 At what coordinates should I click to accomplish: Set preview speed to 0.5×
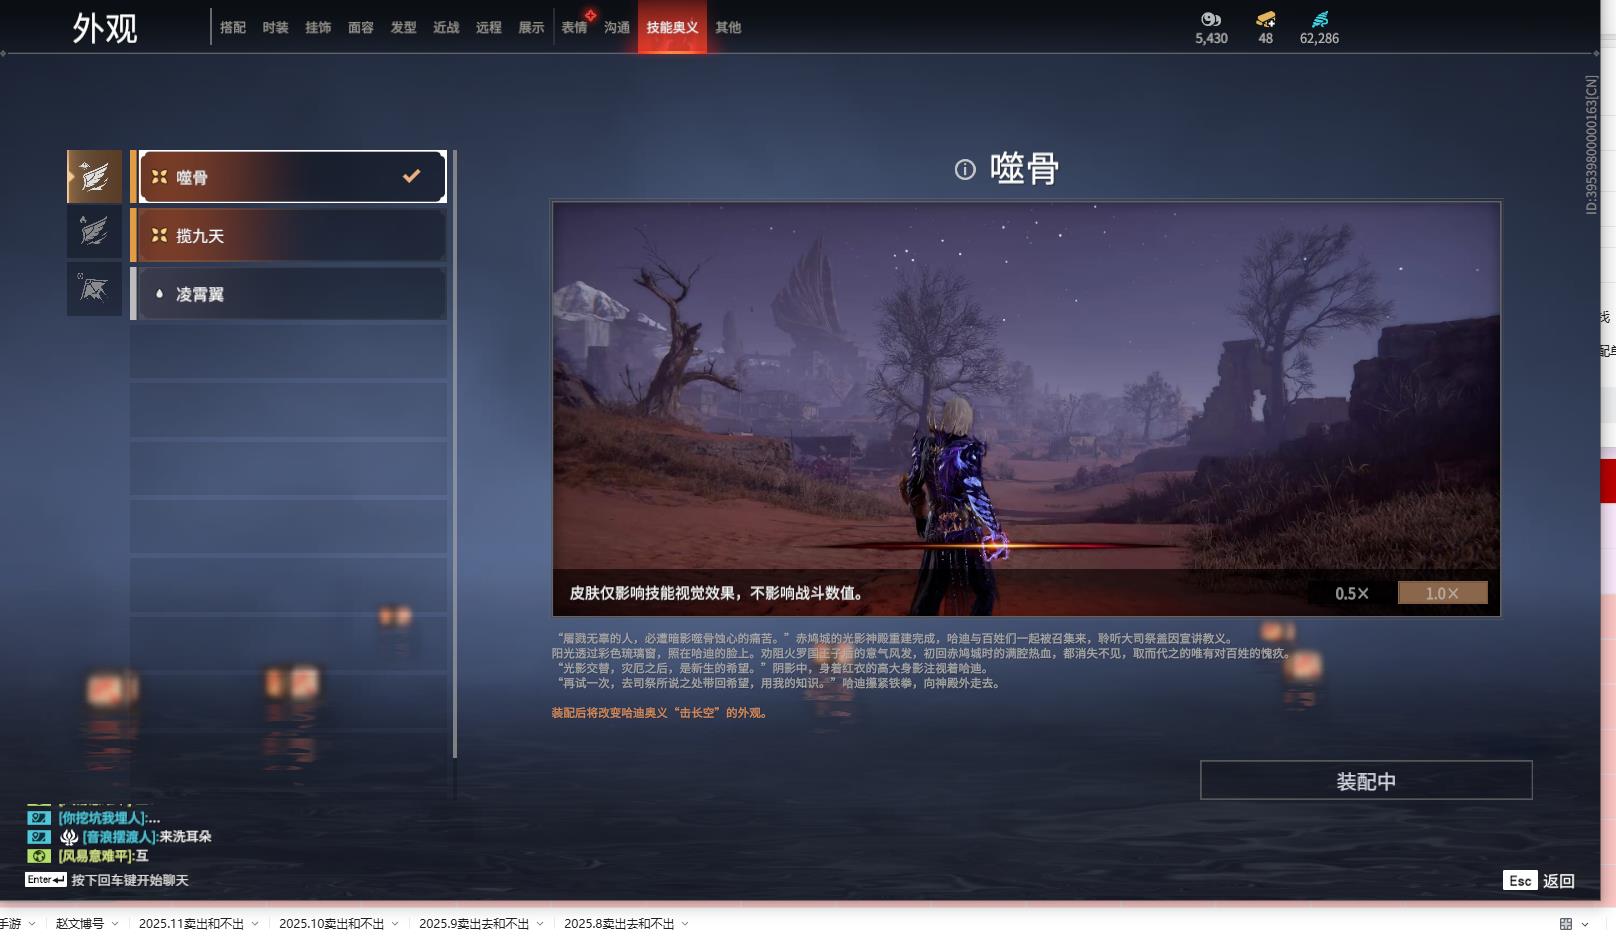point(1352,594)
